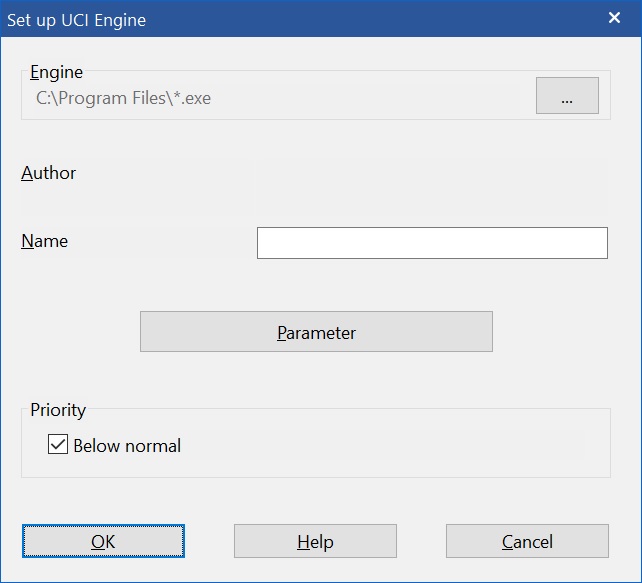Viewport: 642px width, 583px height.
Task: Focus the Name text input box
Action: click(432, 243)
